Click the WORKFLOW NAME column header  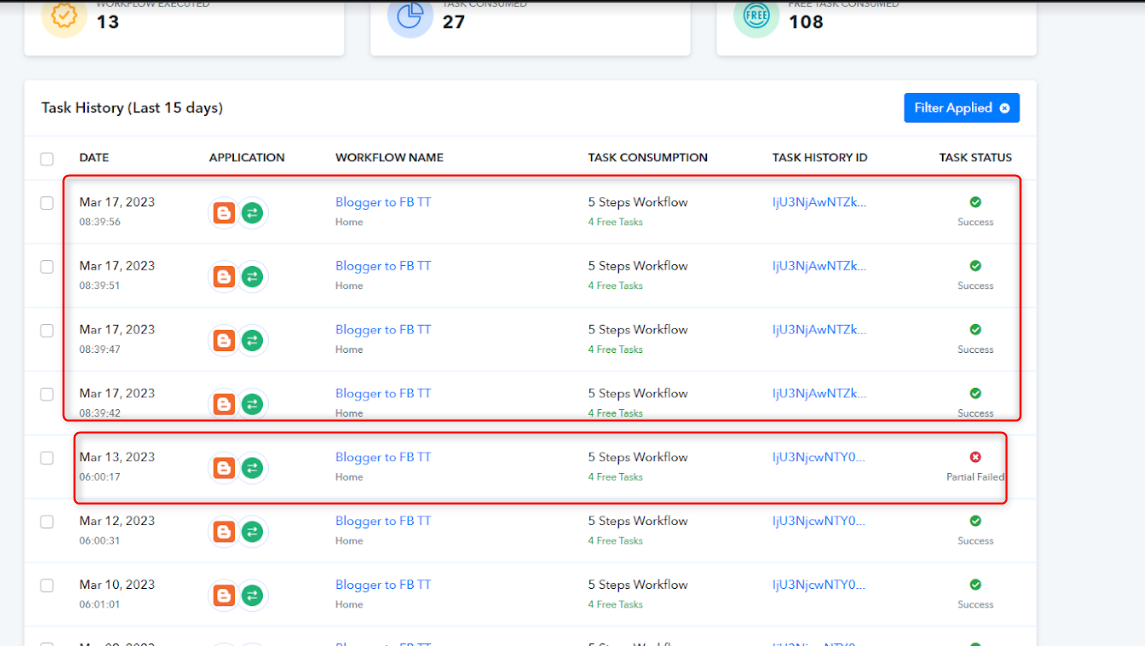[389, 158]
